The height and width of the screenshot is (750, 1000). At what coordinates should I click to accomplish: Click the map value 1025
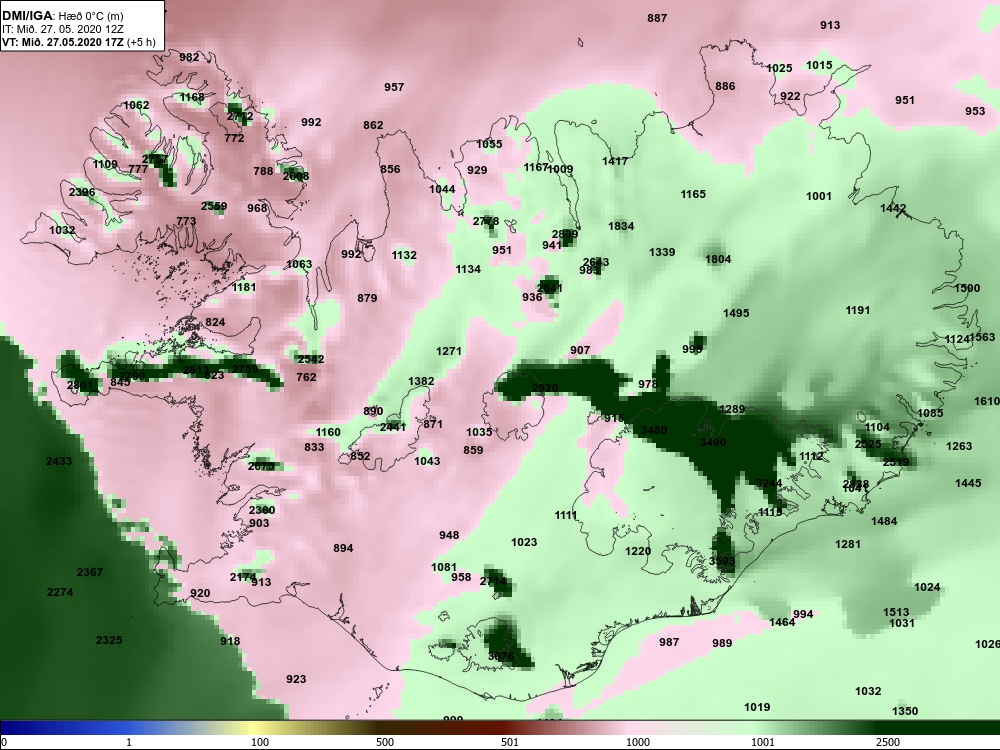[x=779, y=68]
